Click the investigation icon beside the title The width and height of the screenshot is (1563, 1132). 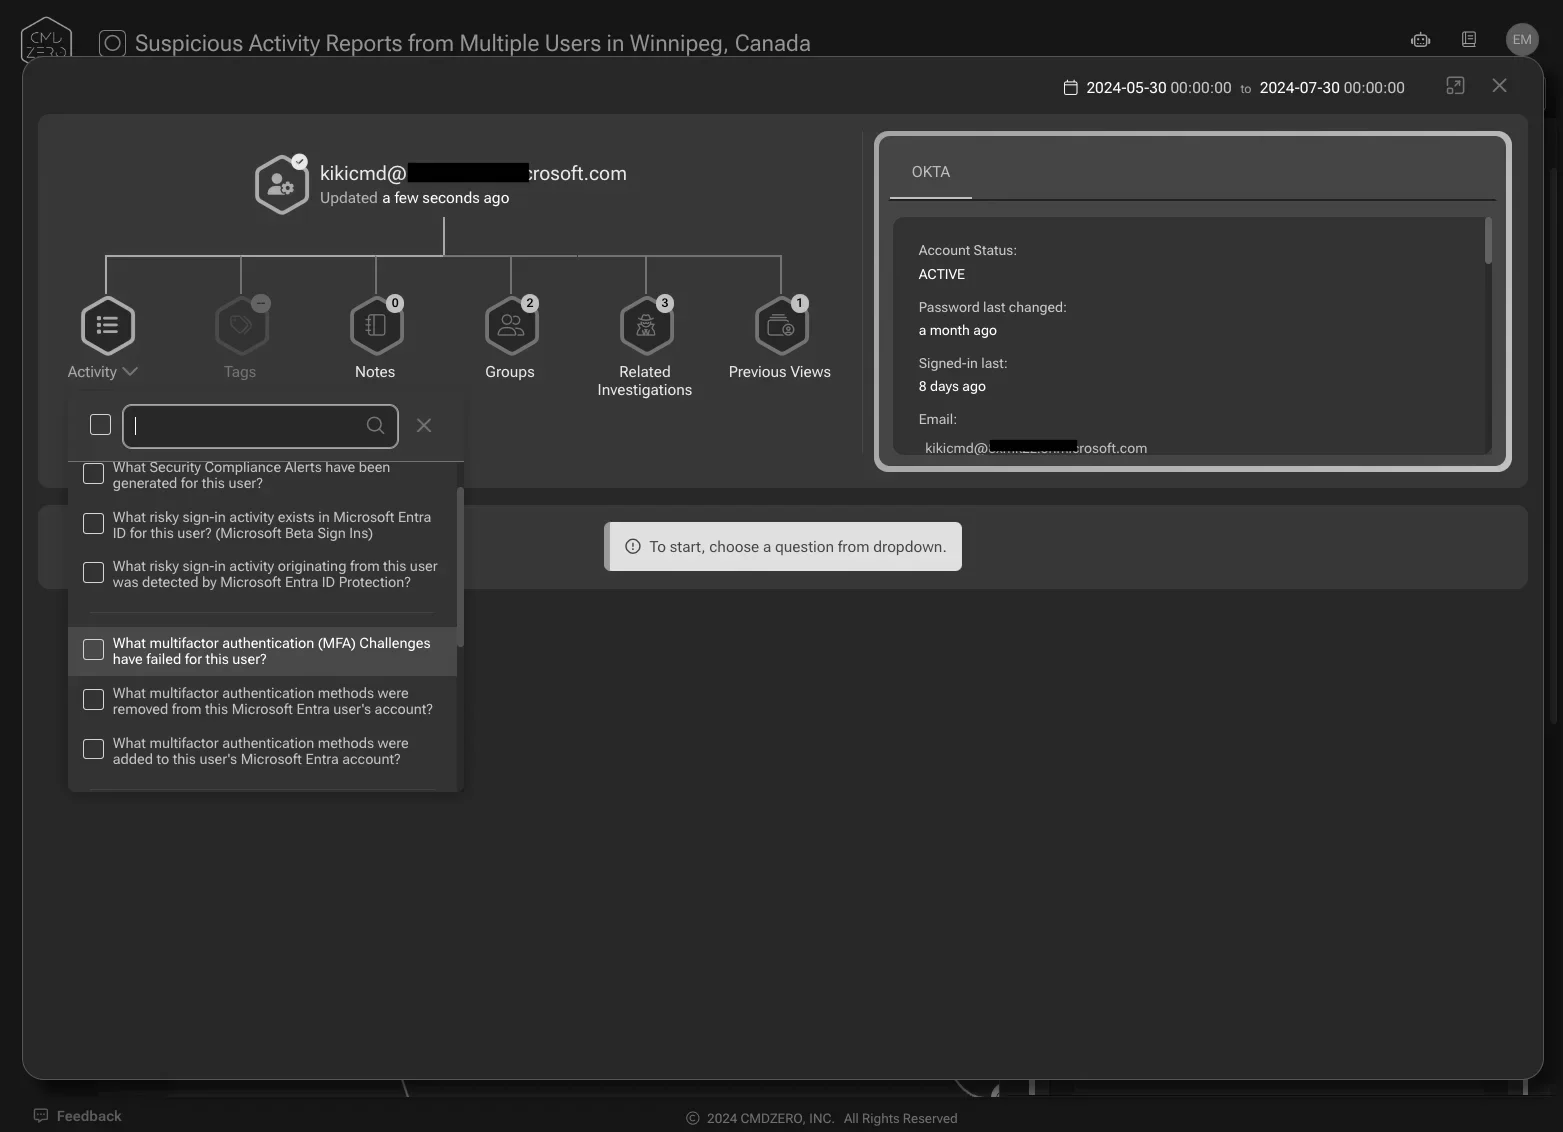point(112,43)
